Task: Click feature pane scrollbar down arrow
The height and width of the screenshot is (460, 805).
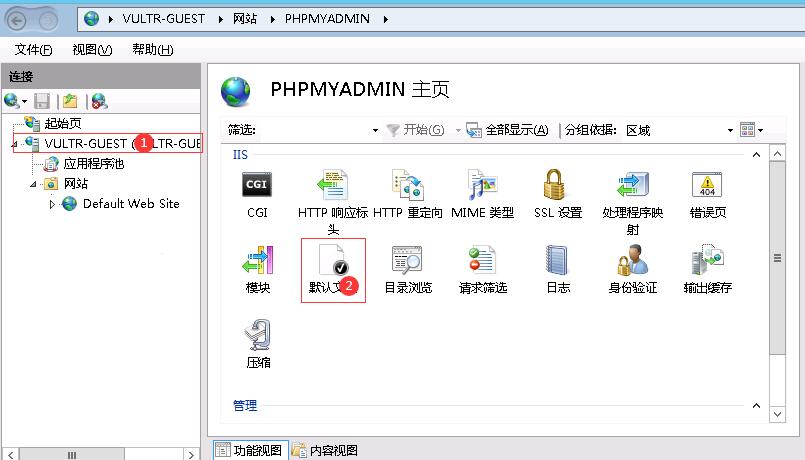Action: coord(777,414)
